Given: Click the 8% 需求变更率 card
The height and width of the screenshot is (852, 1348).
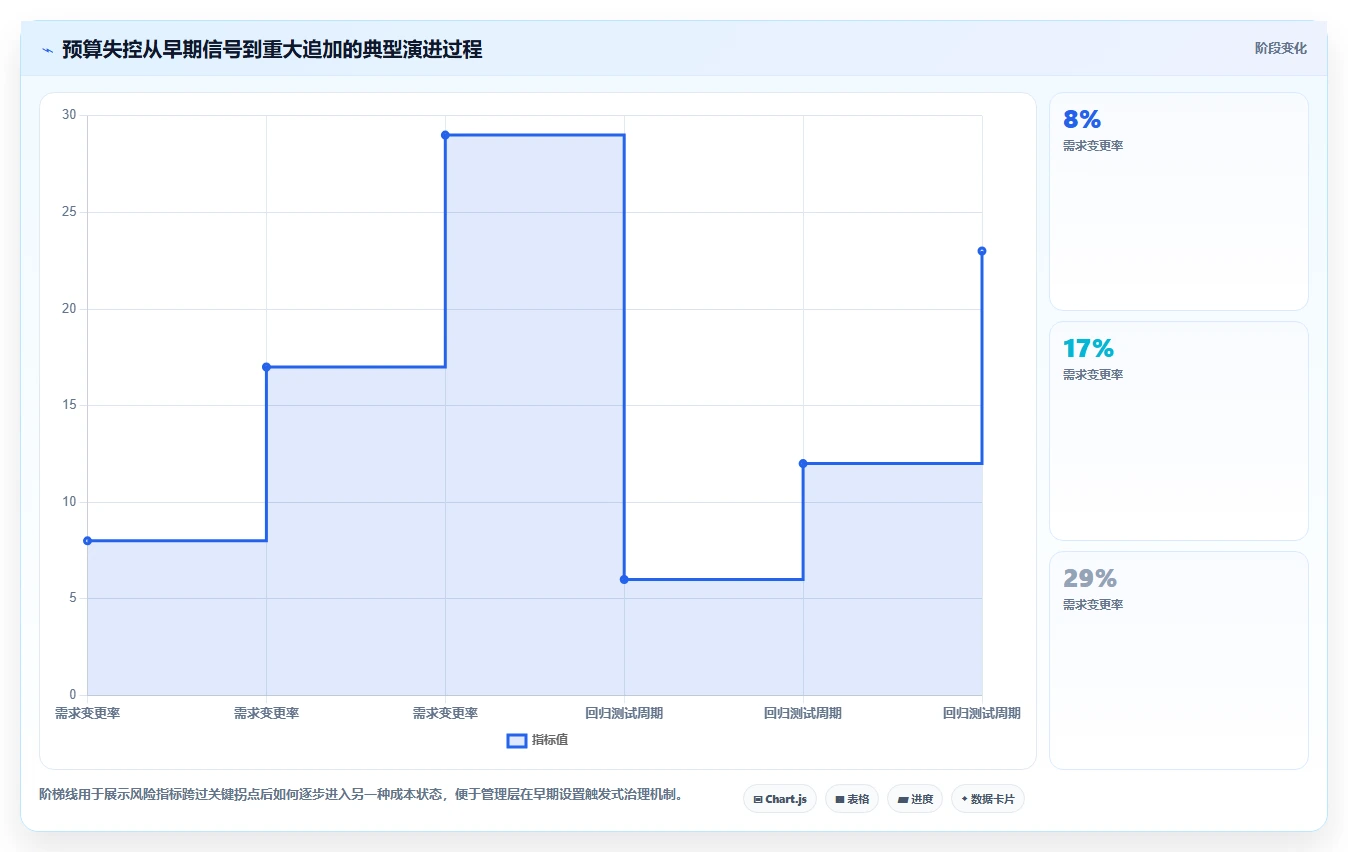Looking at the screenshot, I should pyautogui.click(x=1179, y=201).
